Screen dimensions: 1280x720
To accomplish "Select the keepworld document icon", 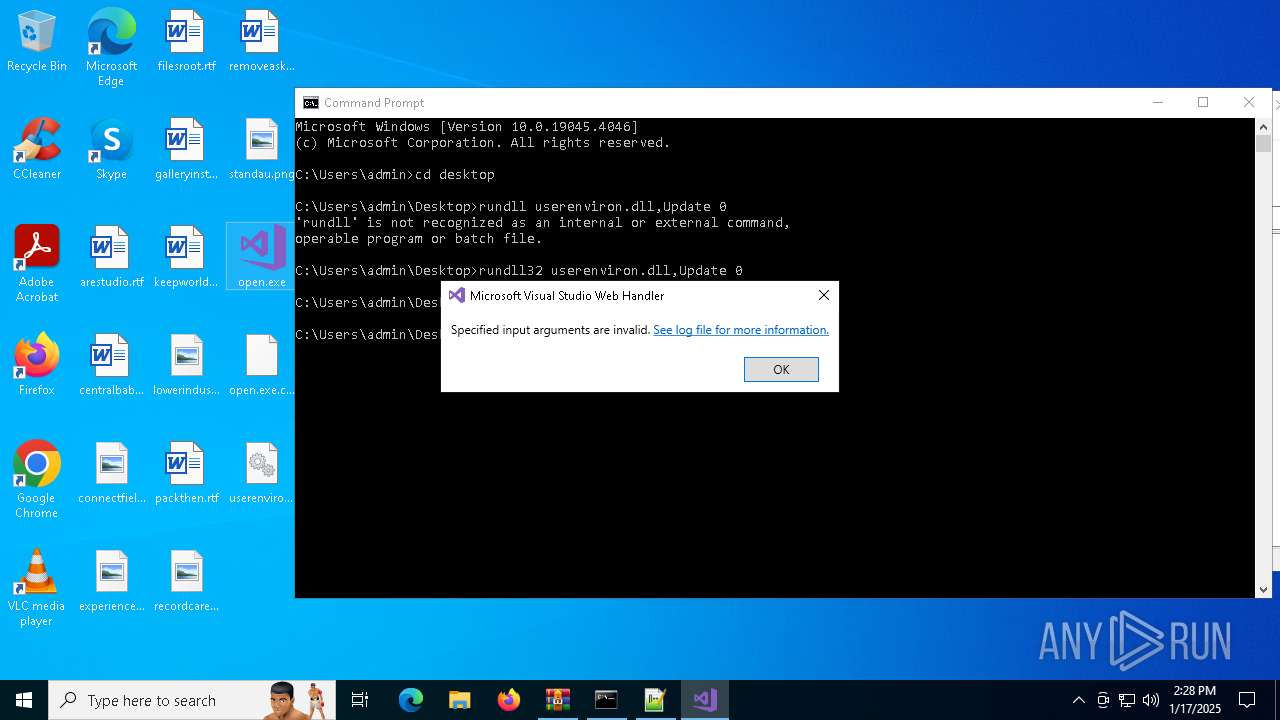I will point(186,258).
